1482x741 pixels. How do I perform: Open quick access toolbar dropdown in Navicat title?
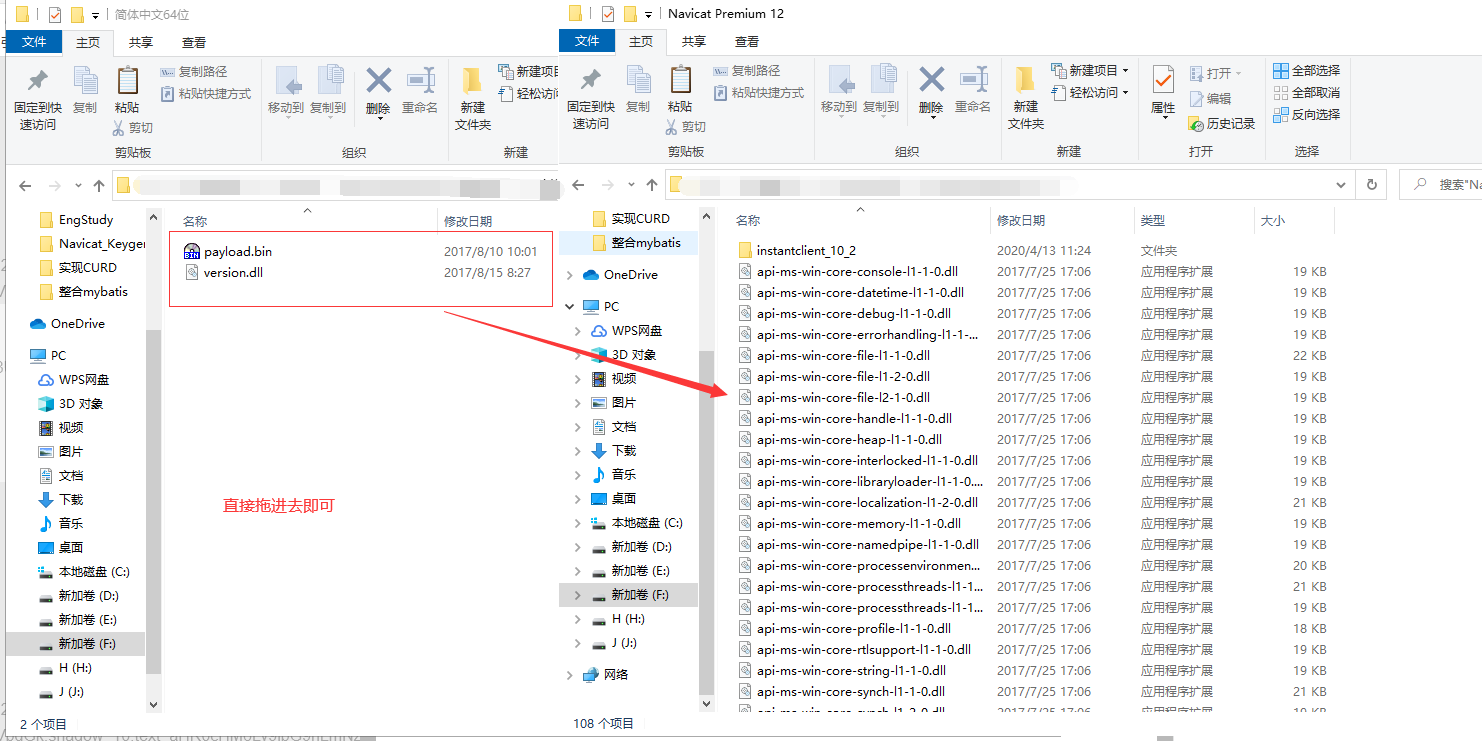click(648, 14)
